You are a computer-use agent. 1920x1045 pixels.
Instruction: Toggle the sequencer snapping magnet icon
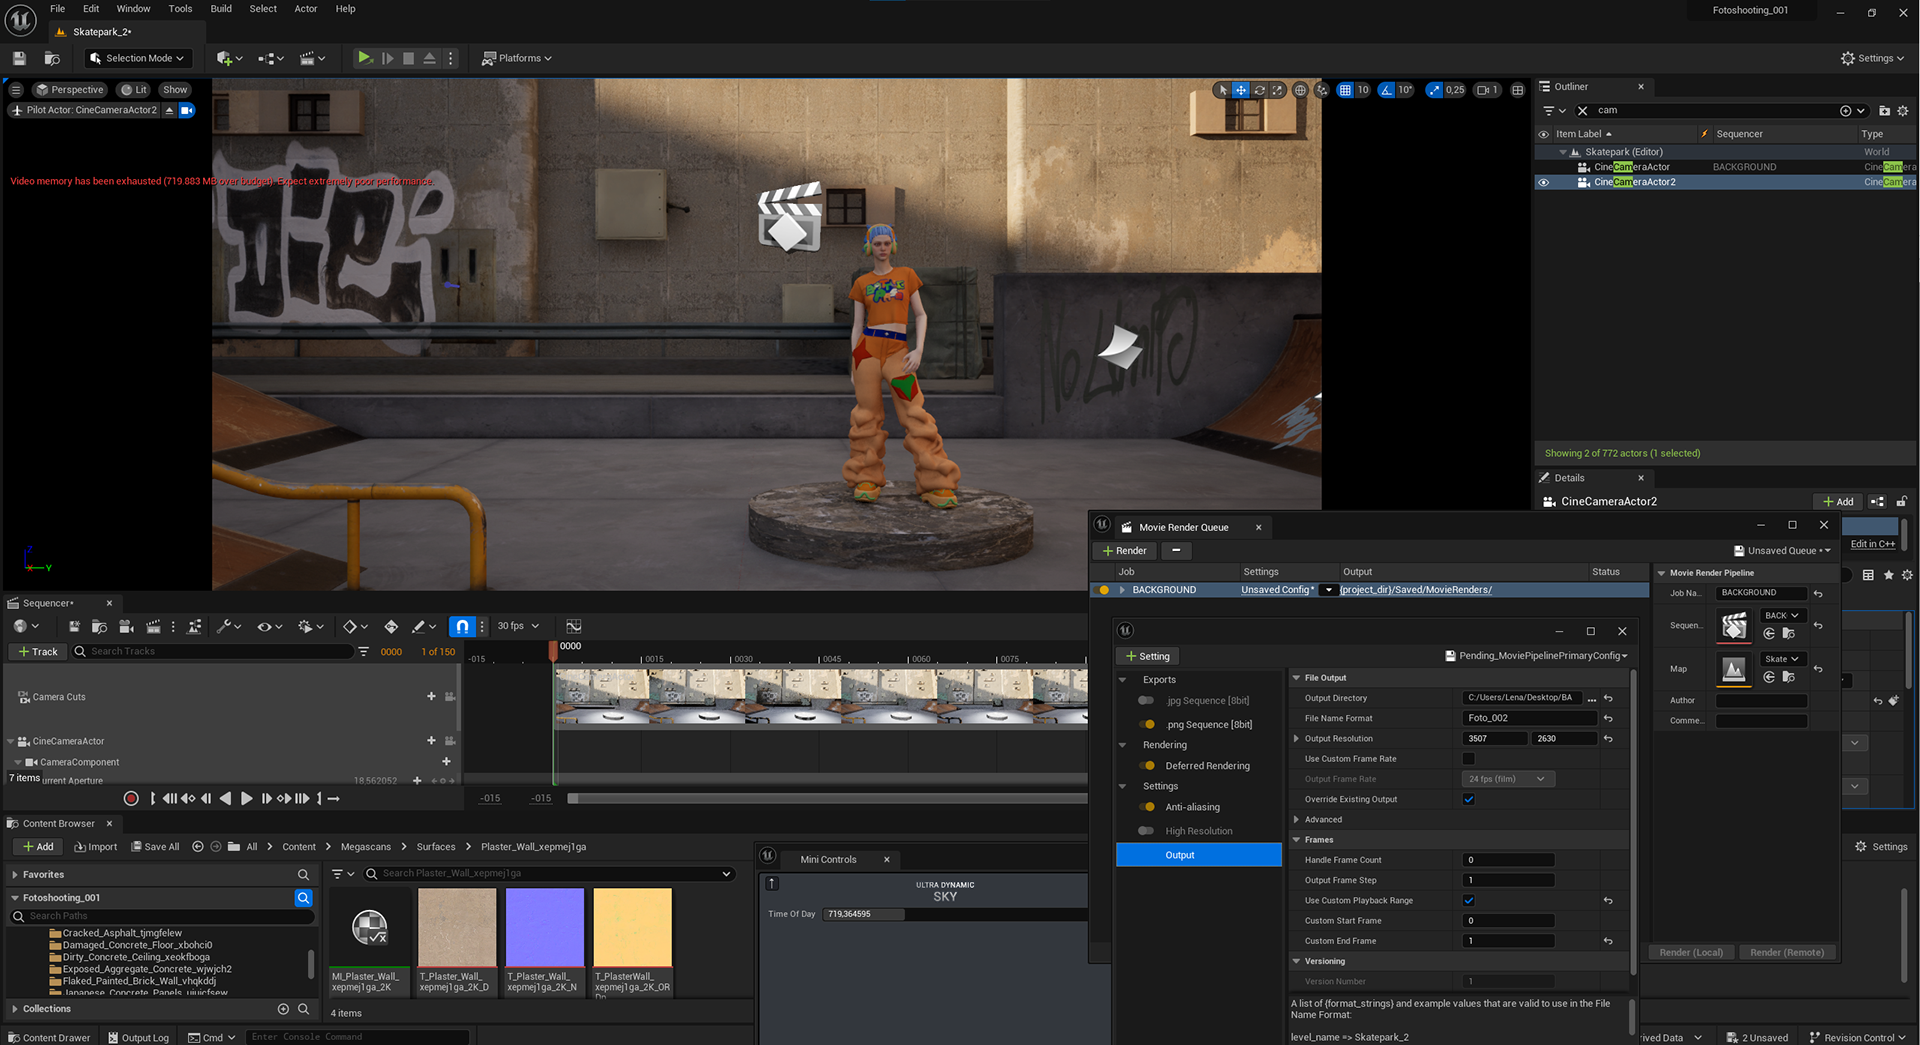click(461, 626)
